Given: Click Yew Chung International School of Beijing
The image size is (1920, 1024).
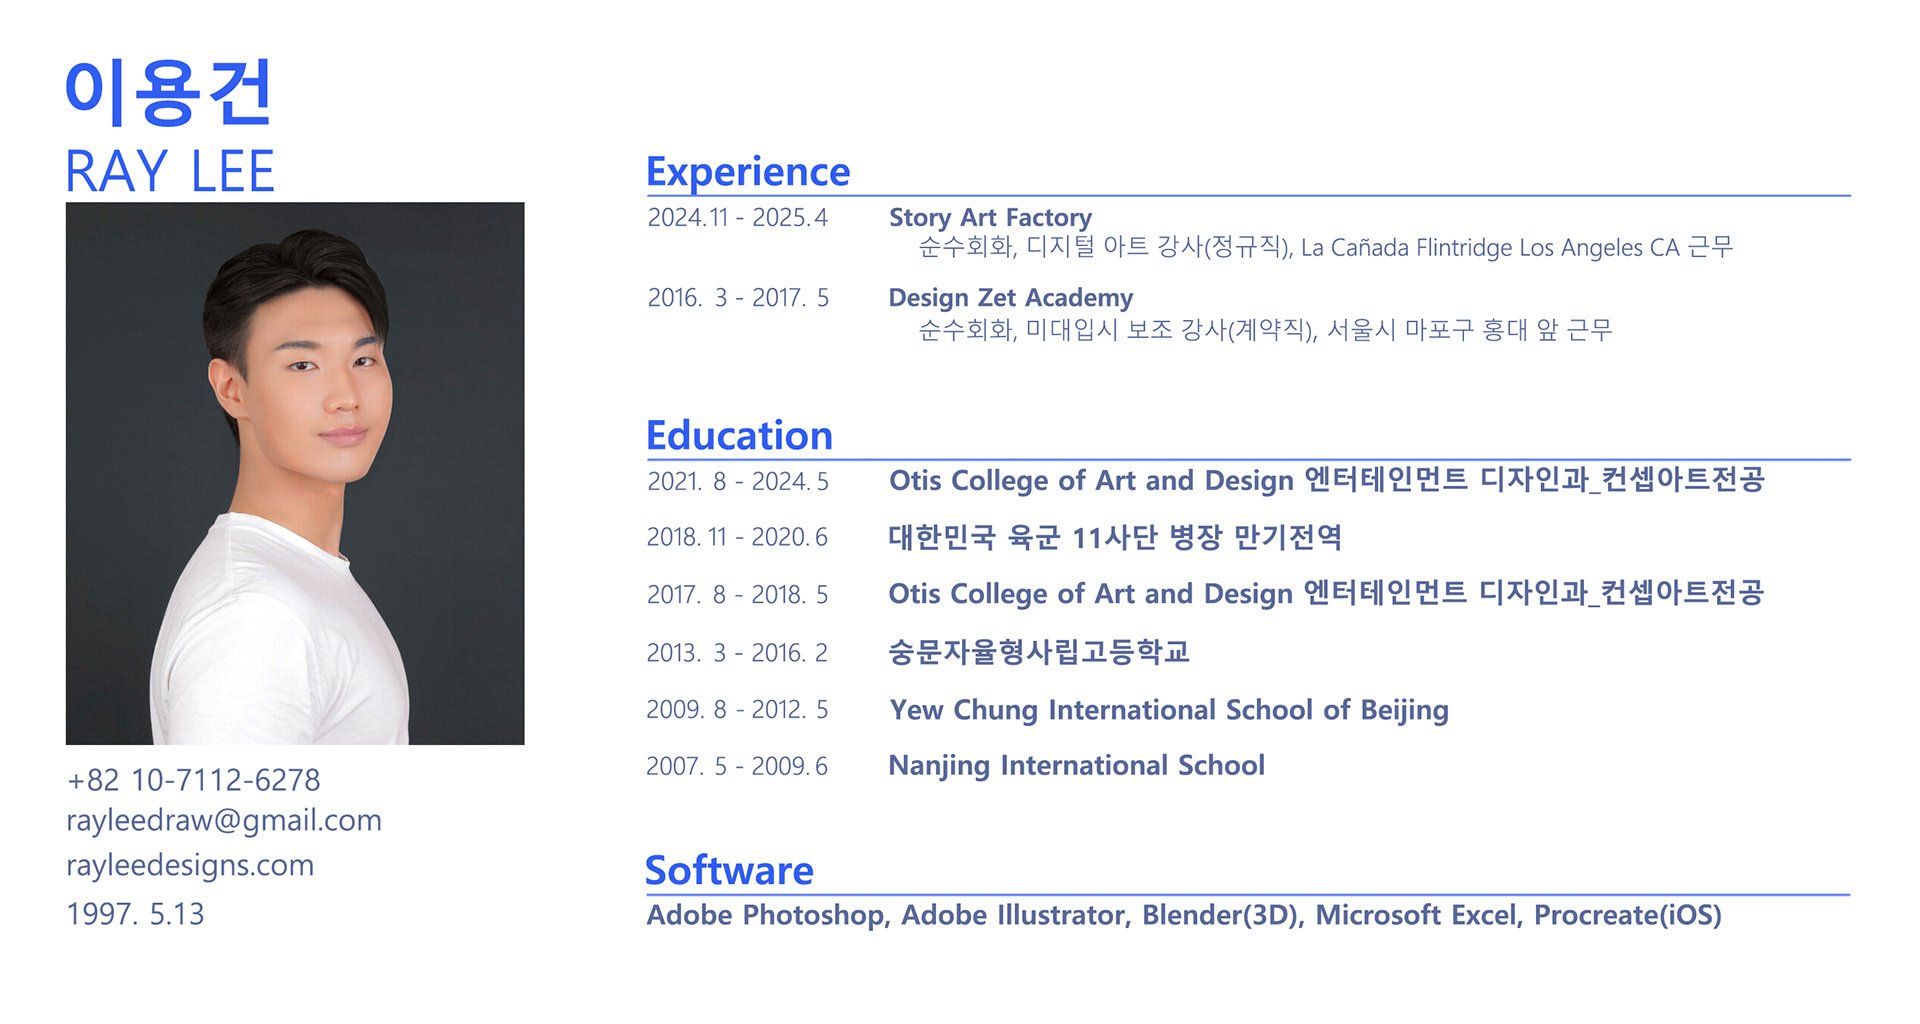Looking at the screenshot, I should (x=1169, y=710).
